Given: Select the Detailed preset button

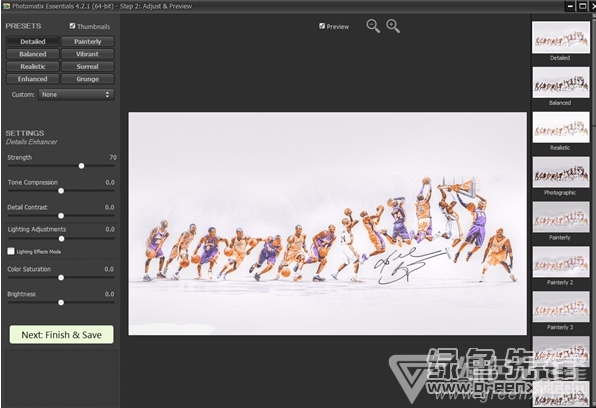Looking at the screenshot, I should pyautogui.click(x=33, y=41).
